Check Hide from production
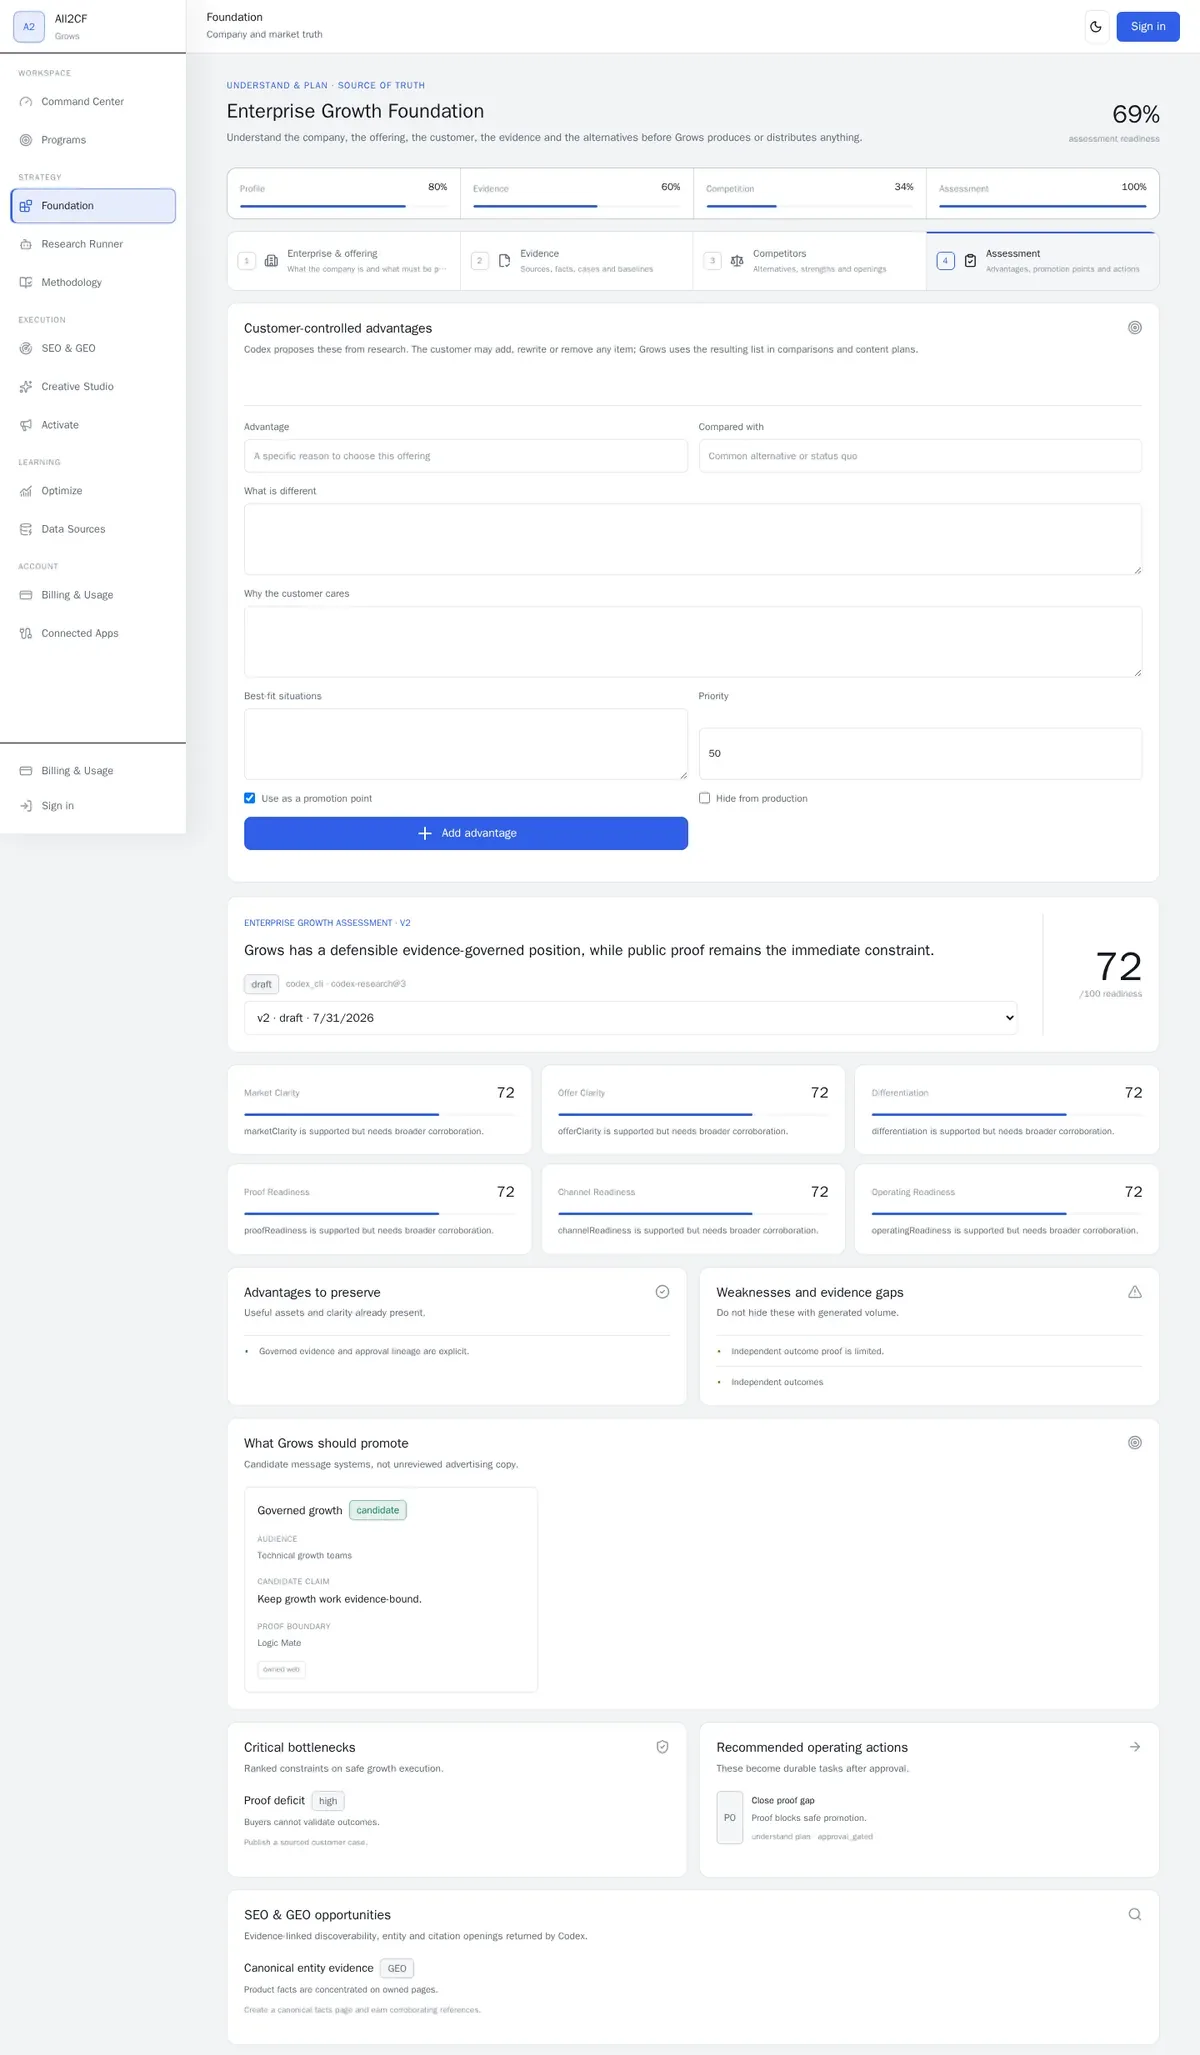The height and width of the screenshot is (2055, 1200). point(704,798)
